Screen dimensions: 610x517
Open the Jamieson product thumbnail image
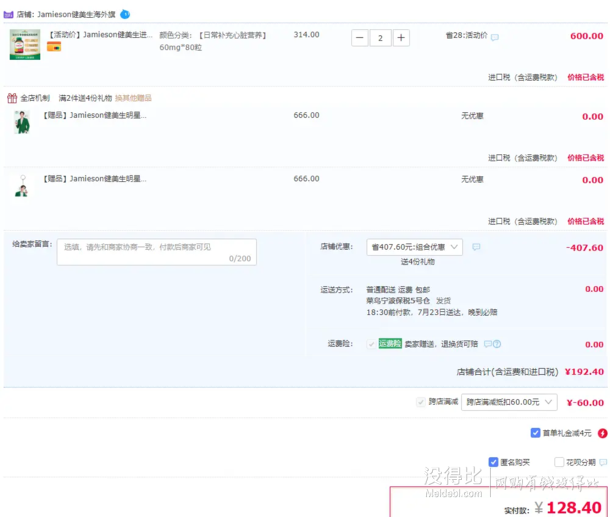25,44
